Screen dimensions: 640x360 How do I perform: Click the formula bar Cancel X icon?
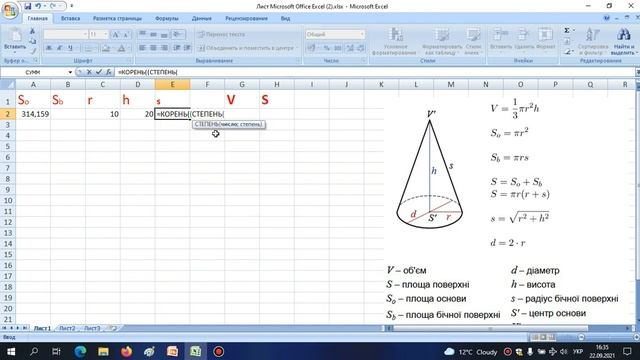click(x=89, y=72)
